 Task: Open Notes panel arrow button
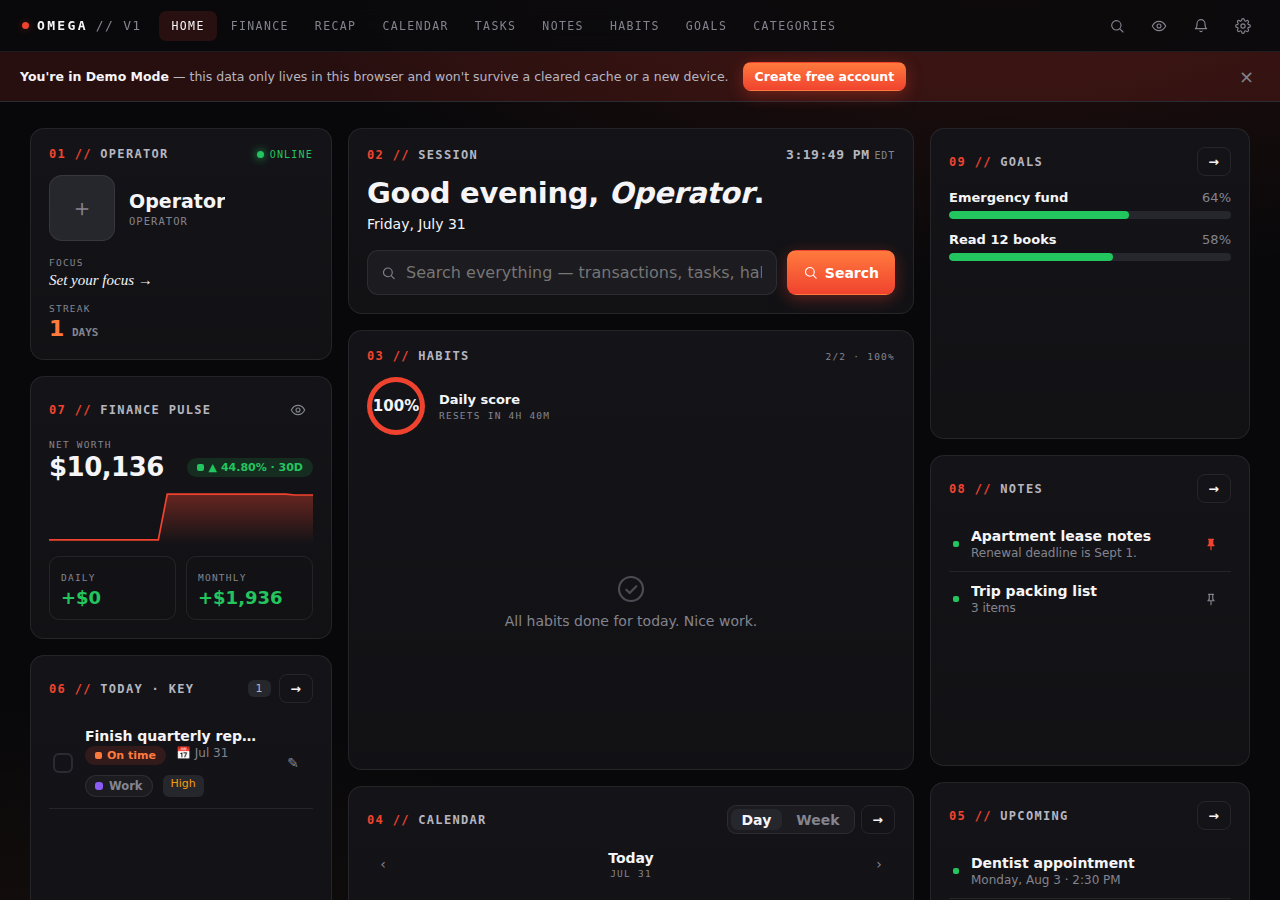[x=1214, y=489]
